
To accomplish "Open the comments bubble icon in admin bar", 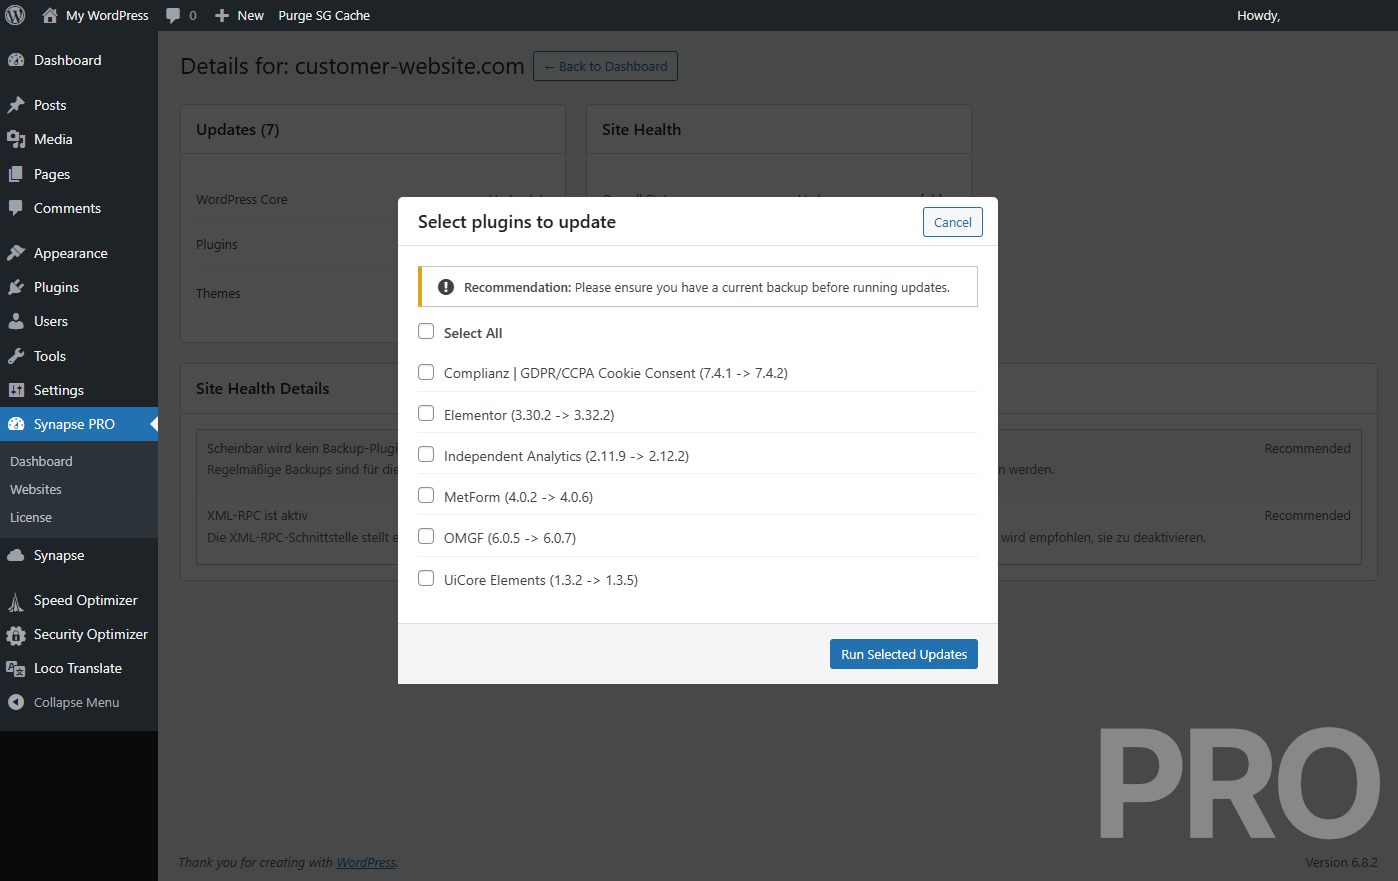I will point(173,15).
